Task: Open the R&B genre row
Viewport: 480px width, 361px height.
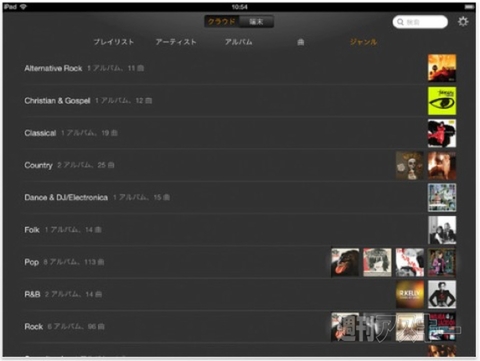Action: pyautogui.click(x=240, y=295)
